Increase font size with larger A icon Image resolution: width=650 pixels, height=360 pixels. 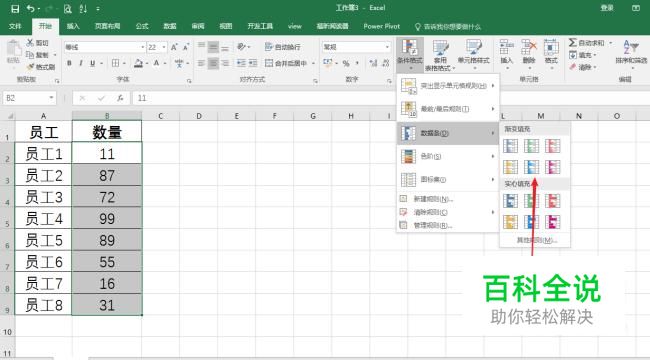click(x=175, y=47)
